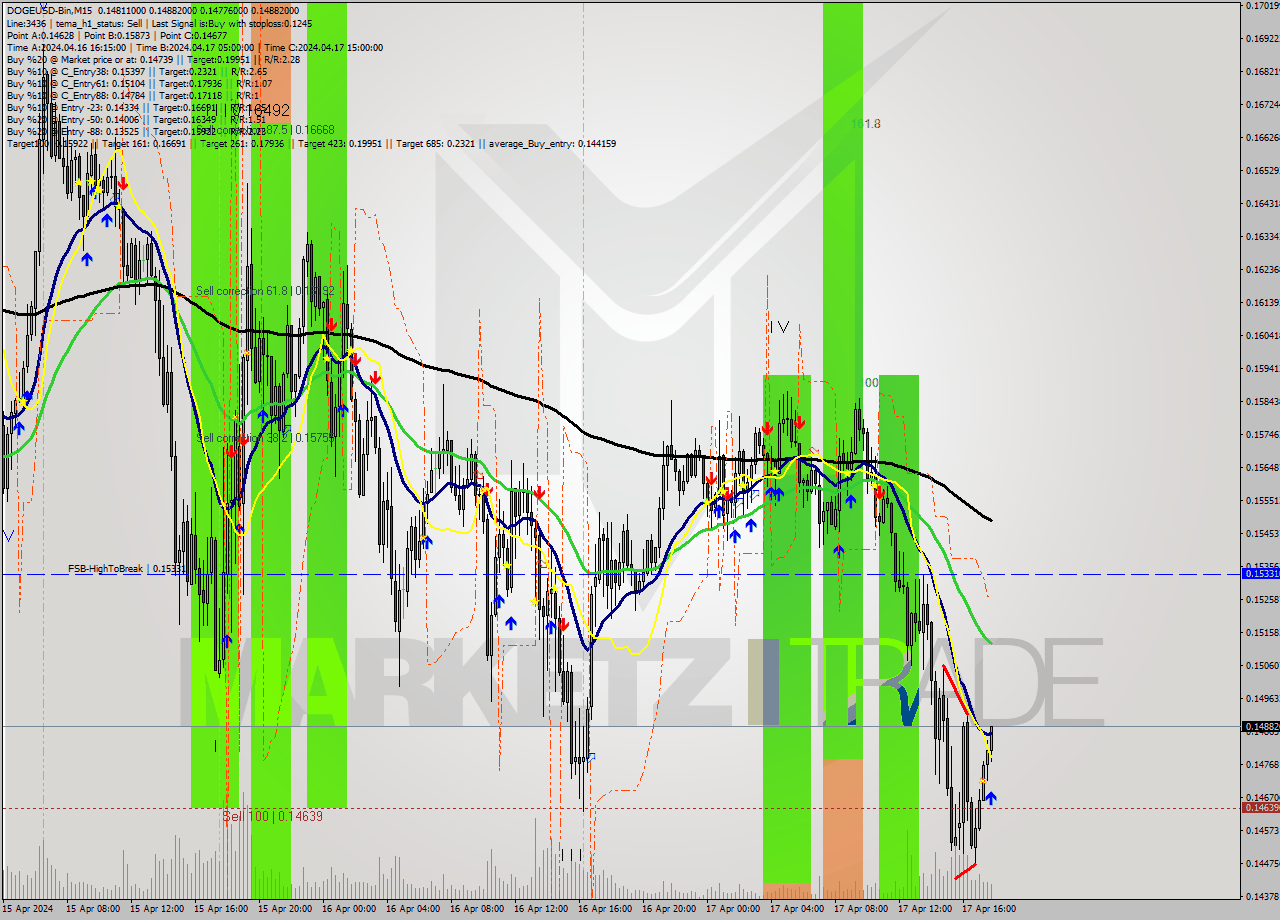Viewport: 1280px width, 920px height.
Task: Click the 0.16431 price axis label
Action: tap(1262, 203)
